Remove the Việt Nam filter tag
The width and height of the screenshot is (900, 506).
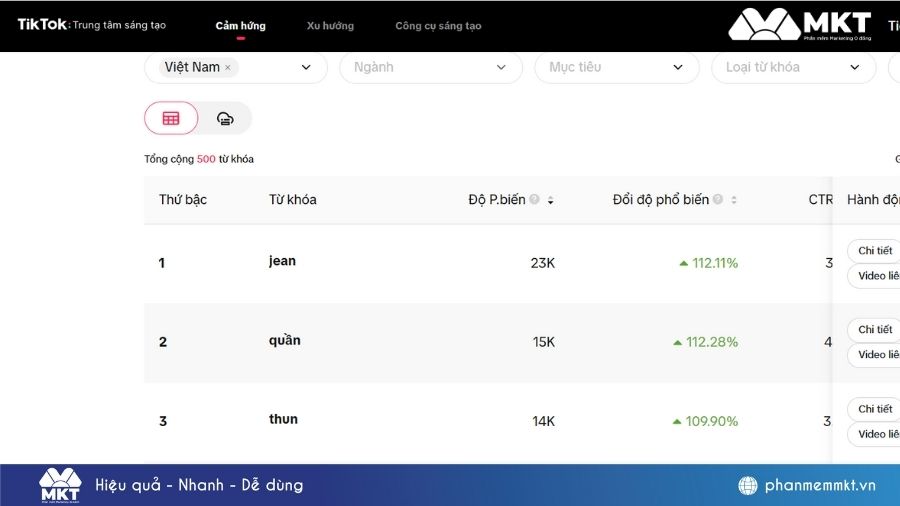click(228, 68)
